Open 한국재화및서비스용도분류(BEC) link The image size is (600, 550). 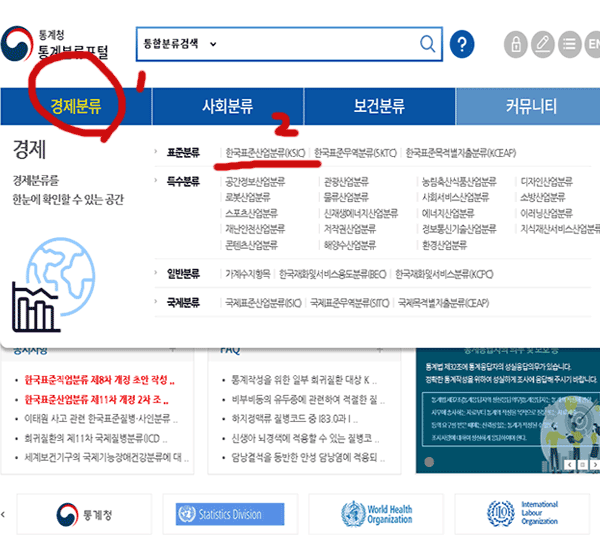(333, 274)
